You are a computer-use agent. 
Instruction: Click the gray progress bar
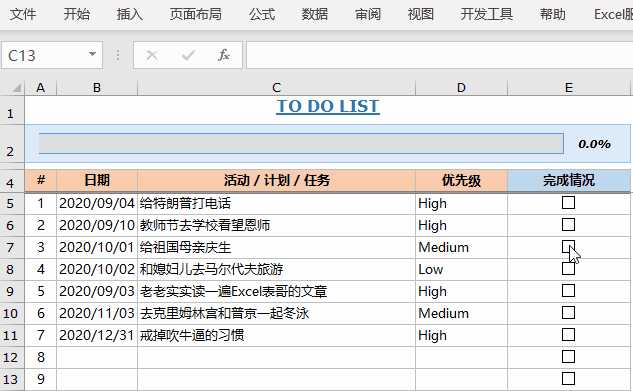[x=301, y=143]
